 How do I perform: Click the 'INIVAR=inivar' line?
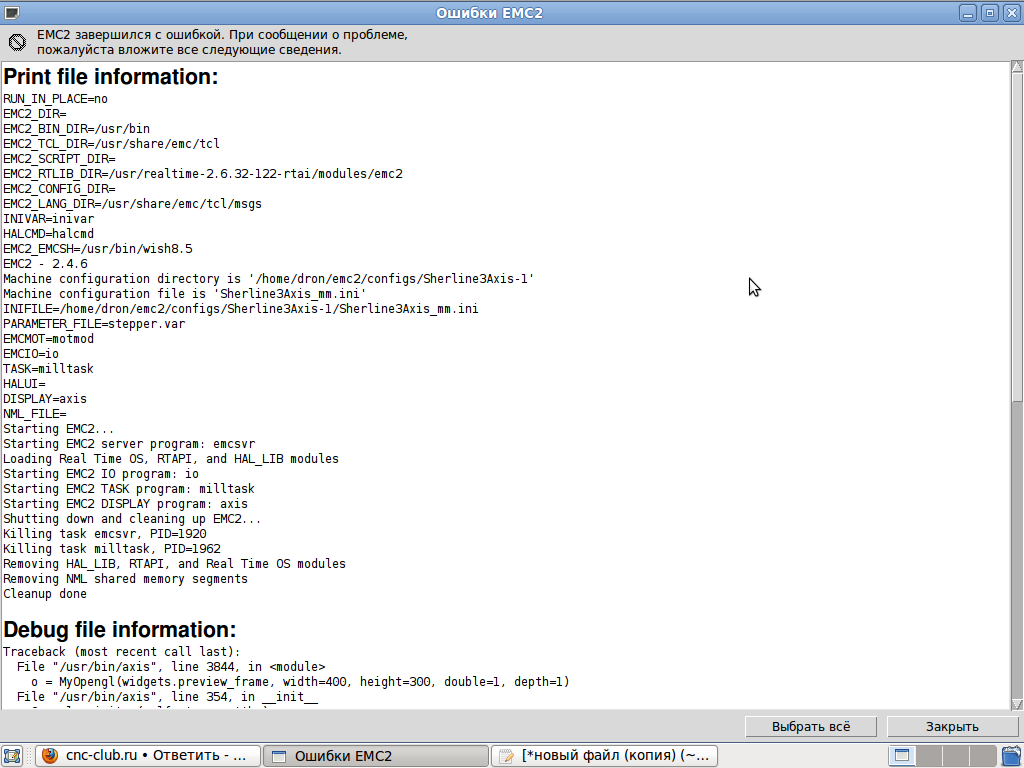point(48,219)
